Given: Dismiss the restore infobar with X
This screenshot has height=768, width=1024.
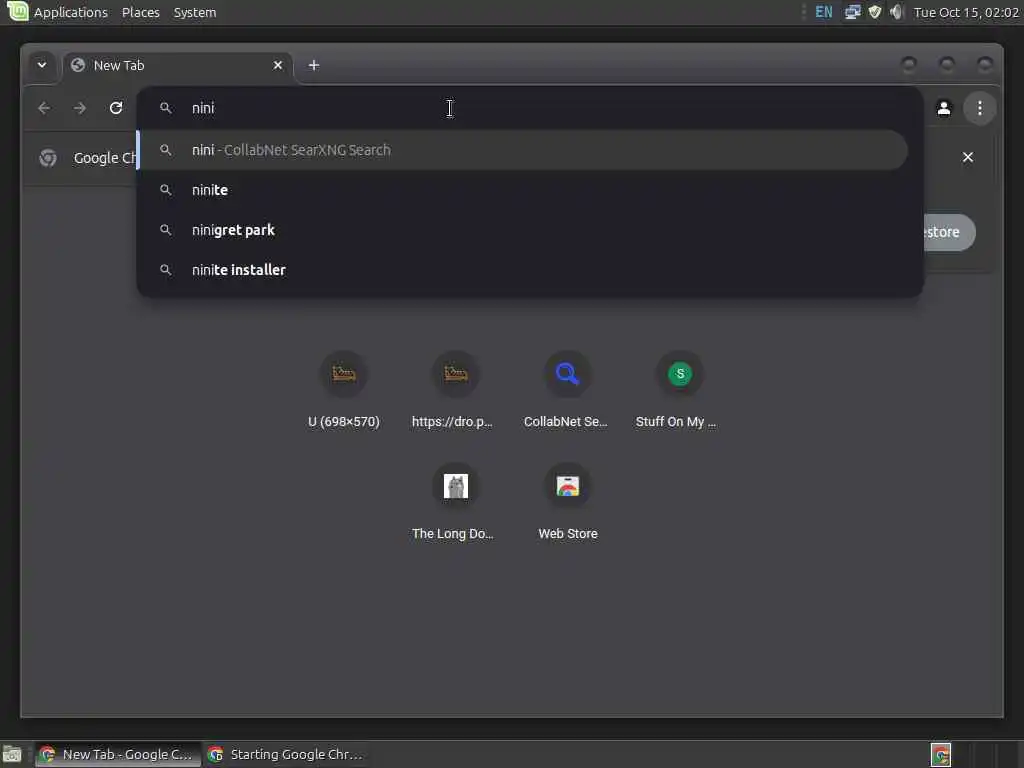Looking at the screenshot, I should [968, 157].
